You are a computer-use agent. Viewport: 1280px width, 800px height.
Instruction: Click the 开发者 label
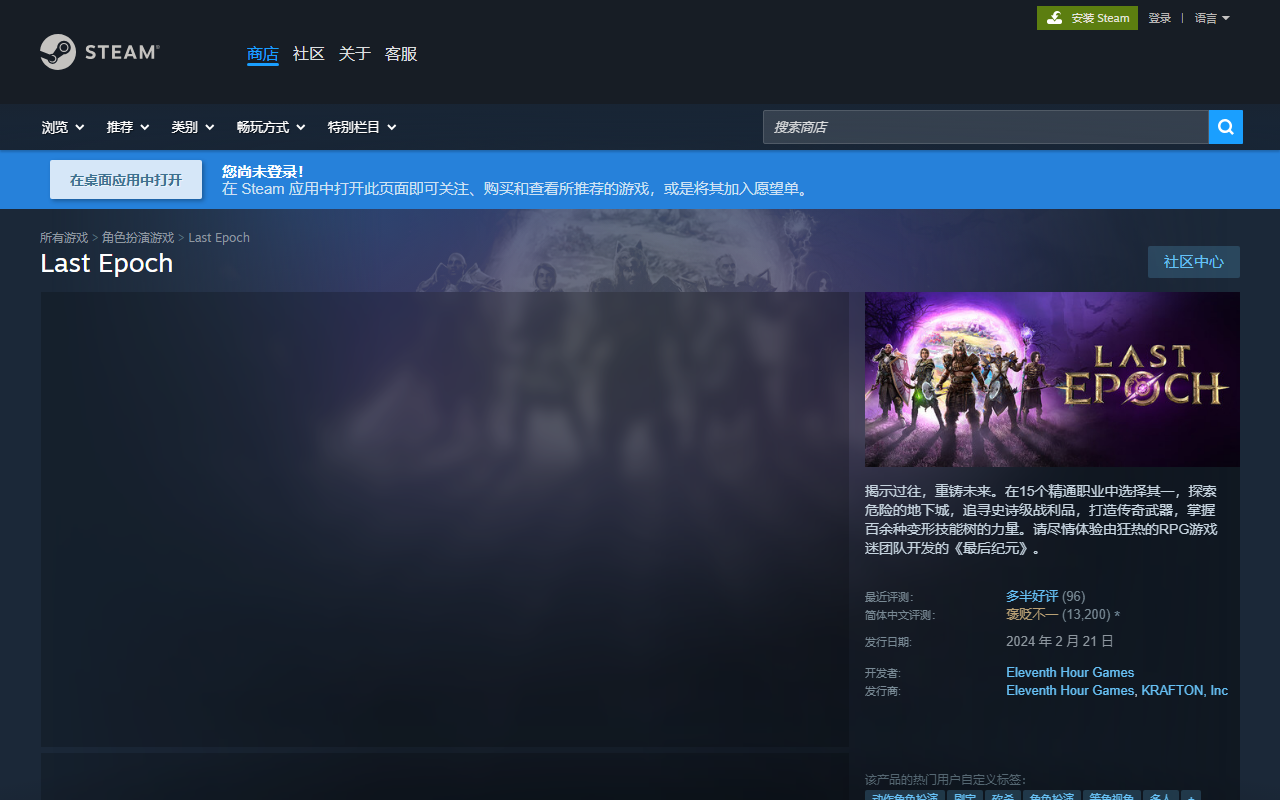(x=883, y=673)
